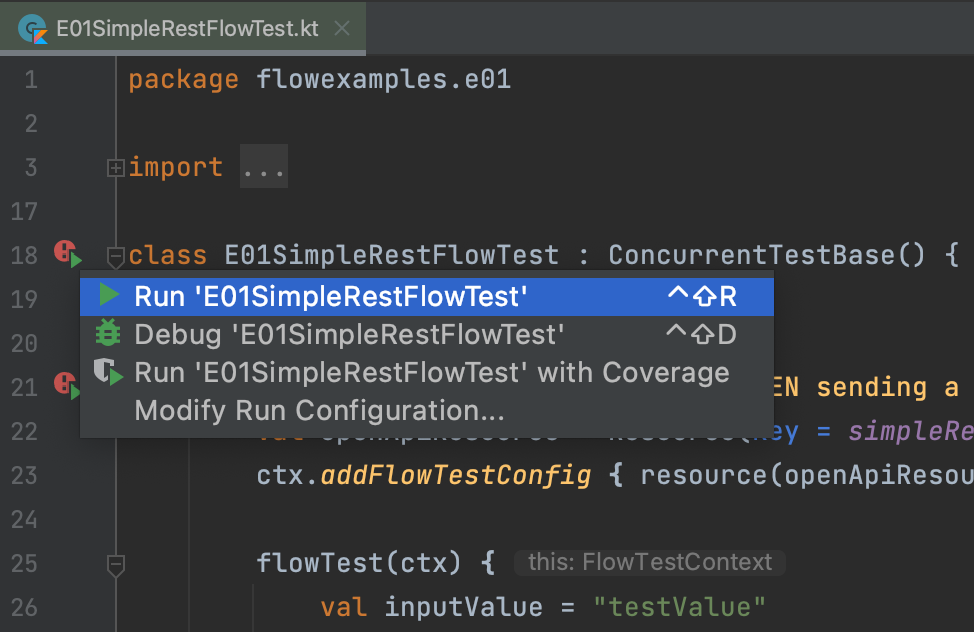Close the E01SimpleRestFlowTest.kt tab
Viewport: 974px width, 632px height.
[341, 28]
